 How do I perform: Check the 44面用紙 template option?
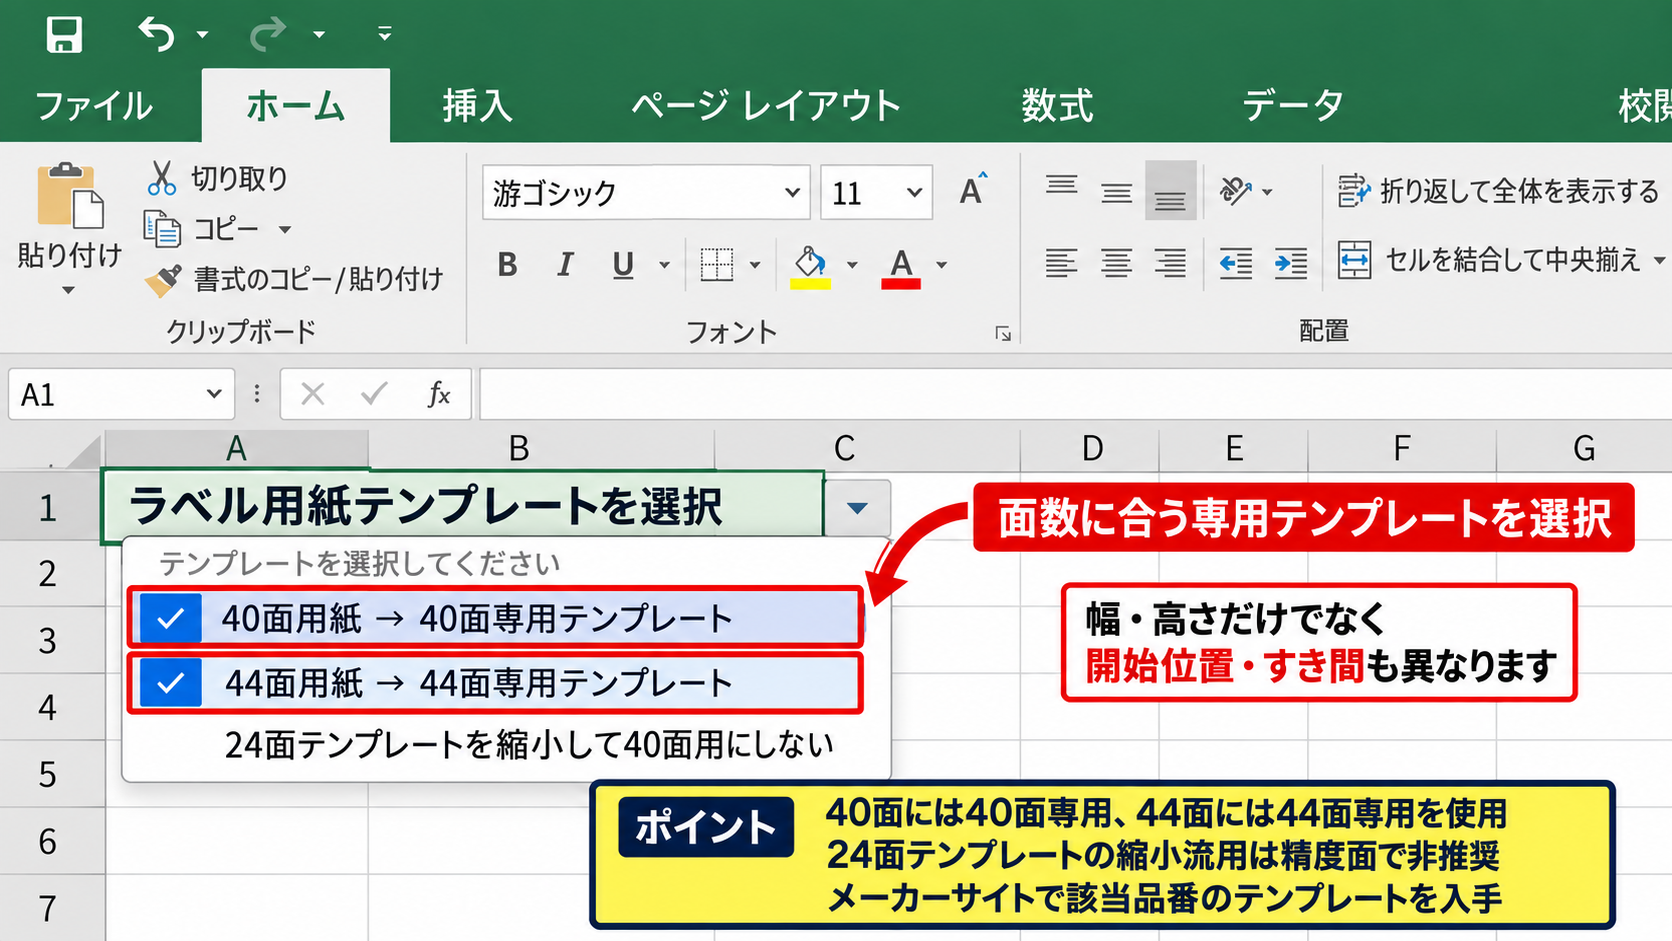171,683
